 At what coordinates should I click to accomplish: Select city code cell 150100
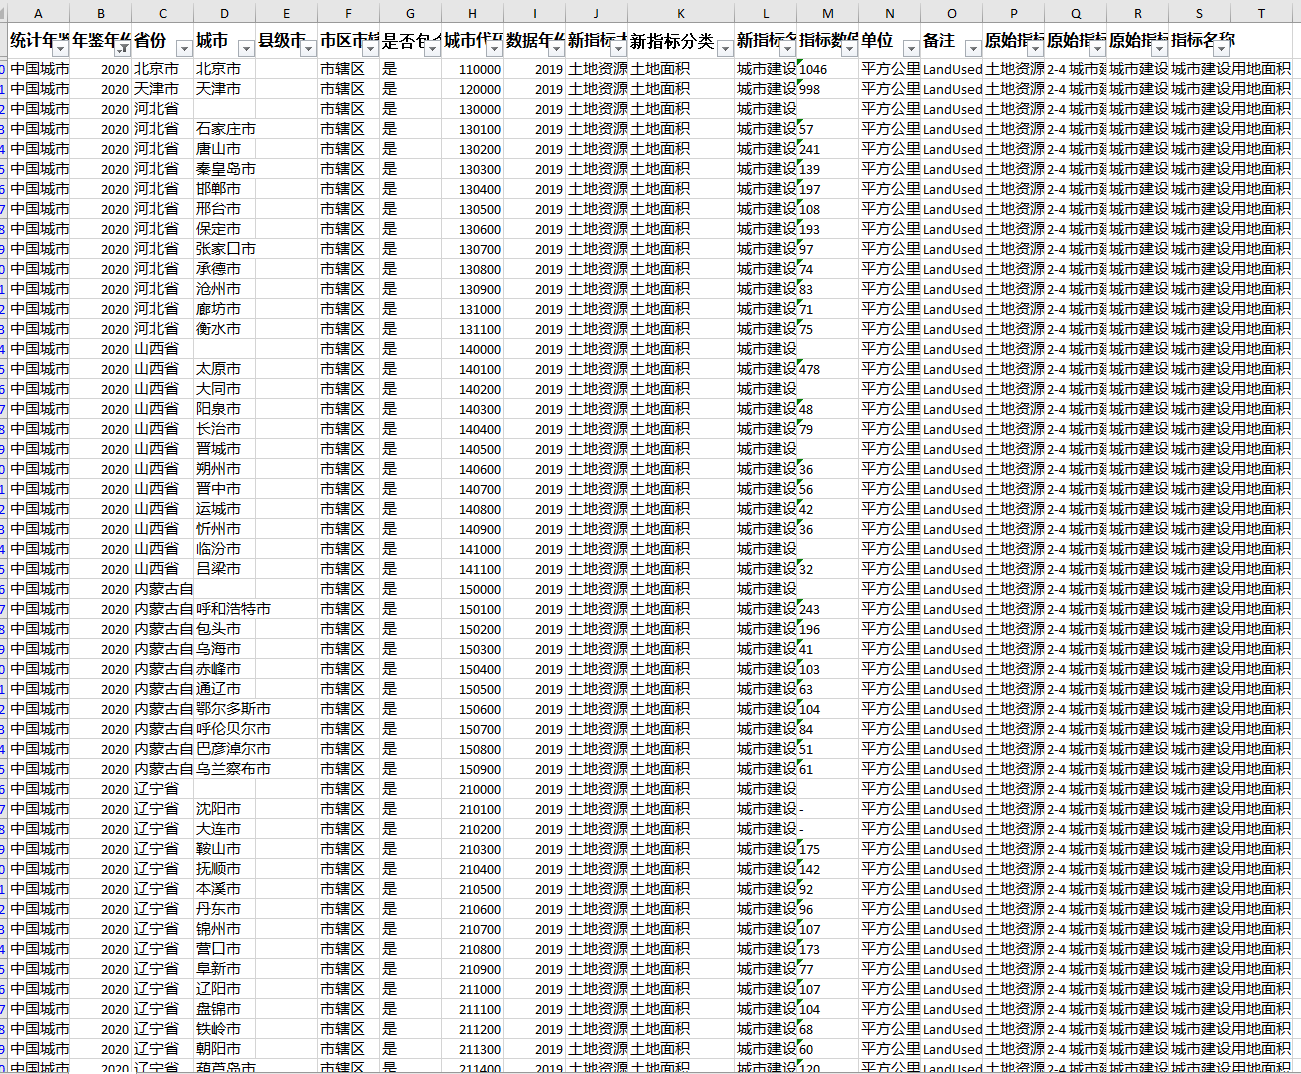point(473,609)
